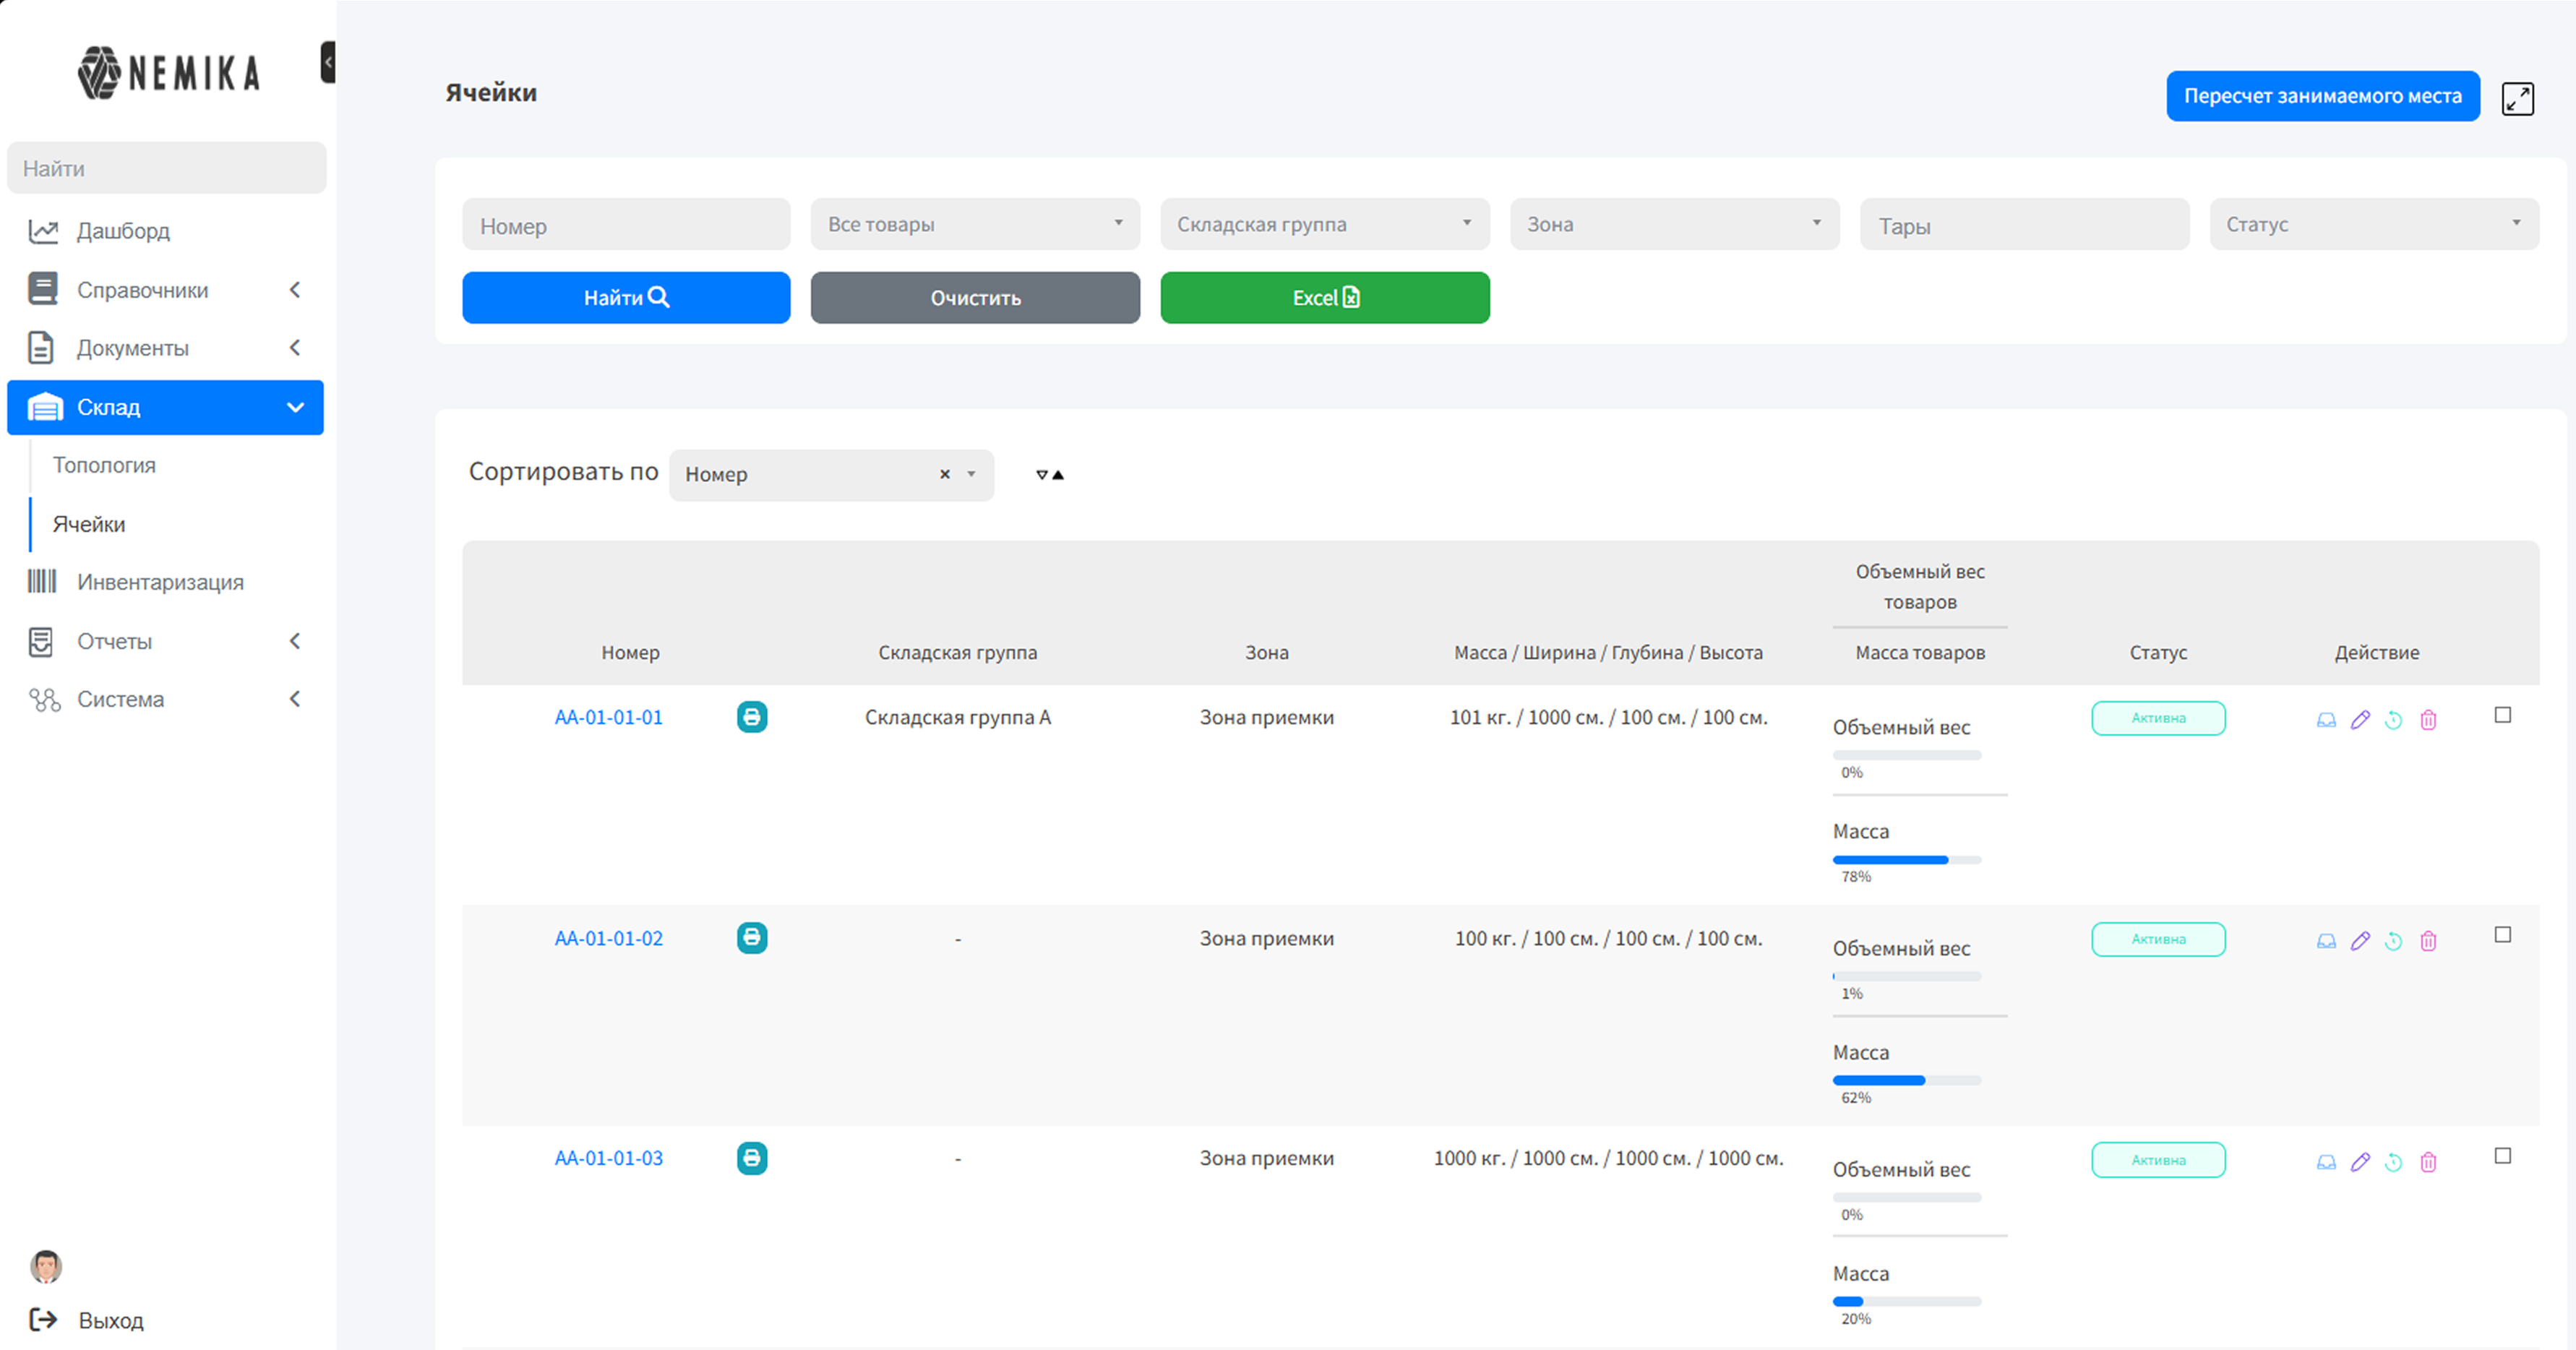Click the Зона column header
This screenshot has height=1350, width=2576.
coord(1266,652)
